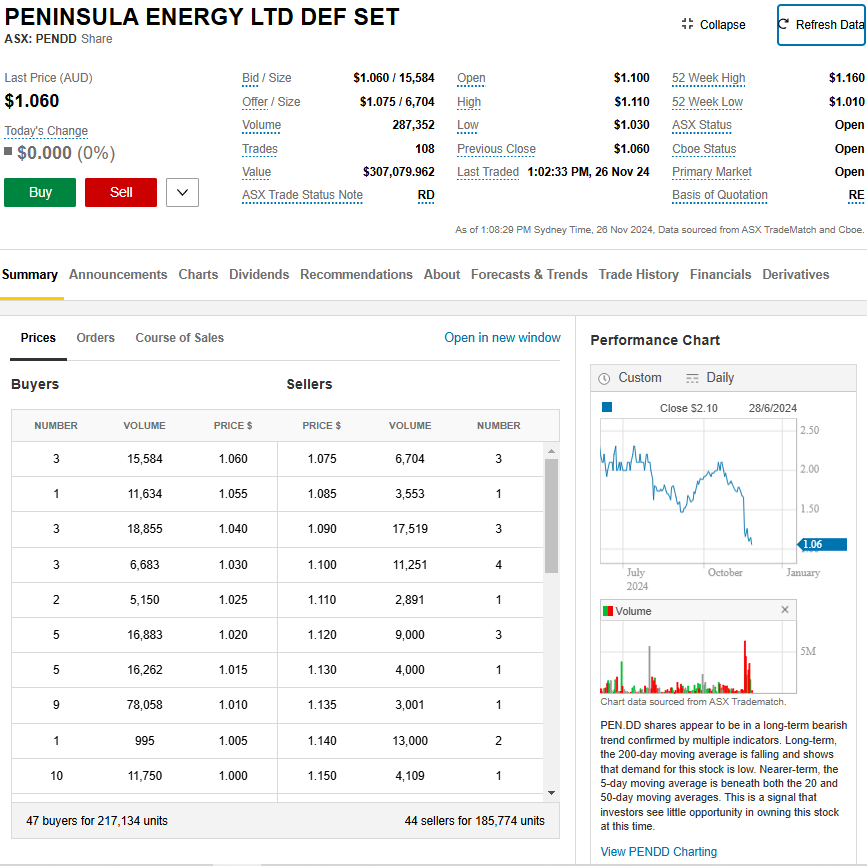The image size is (867, 866).
Task: Click the Primary Market label
Action: [x=712, y=172]
